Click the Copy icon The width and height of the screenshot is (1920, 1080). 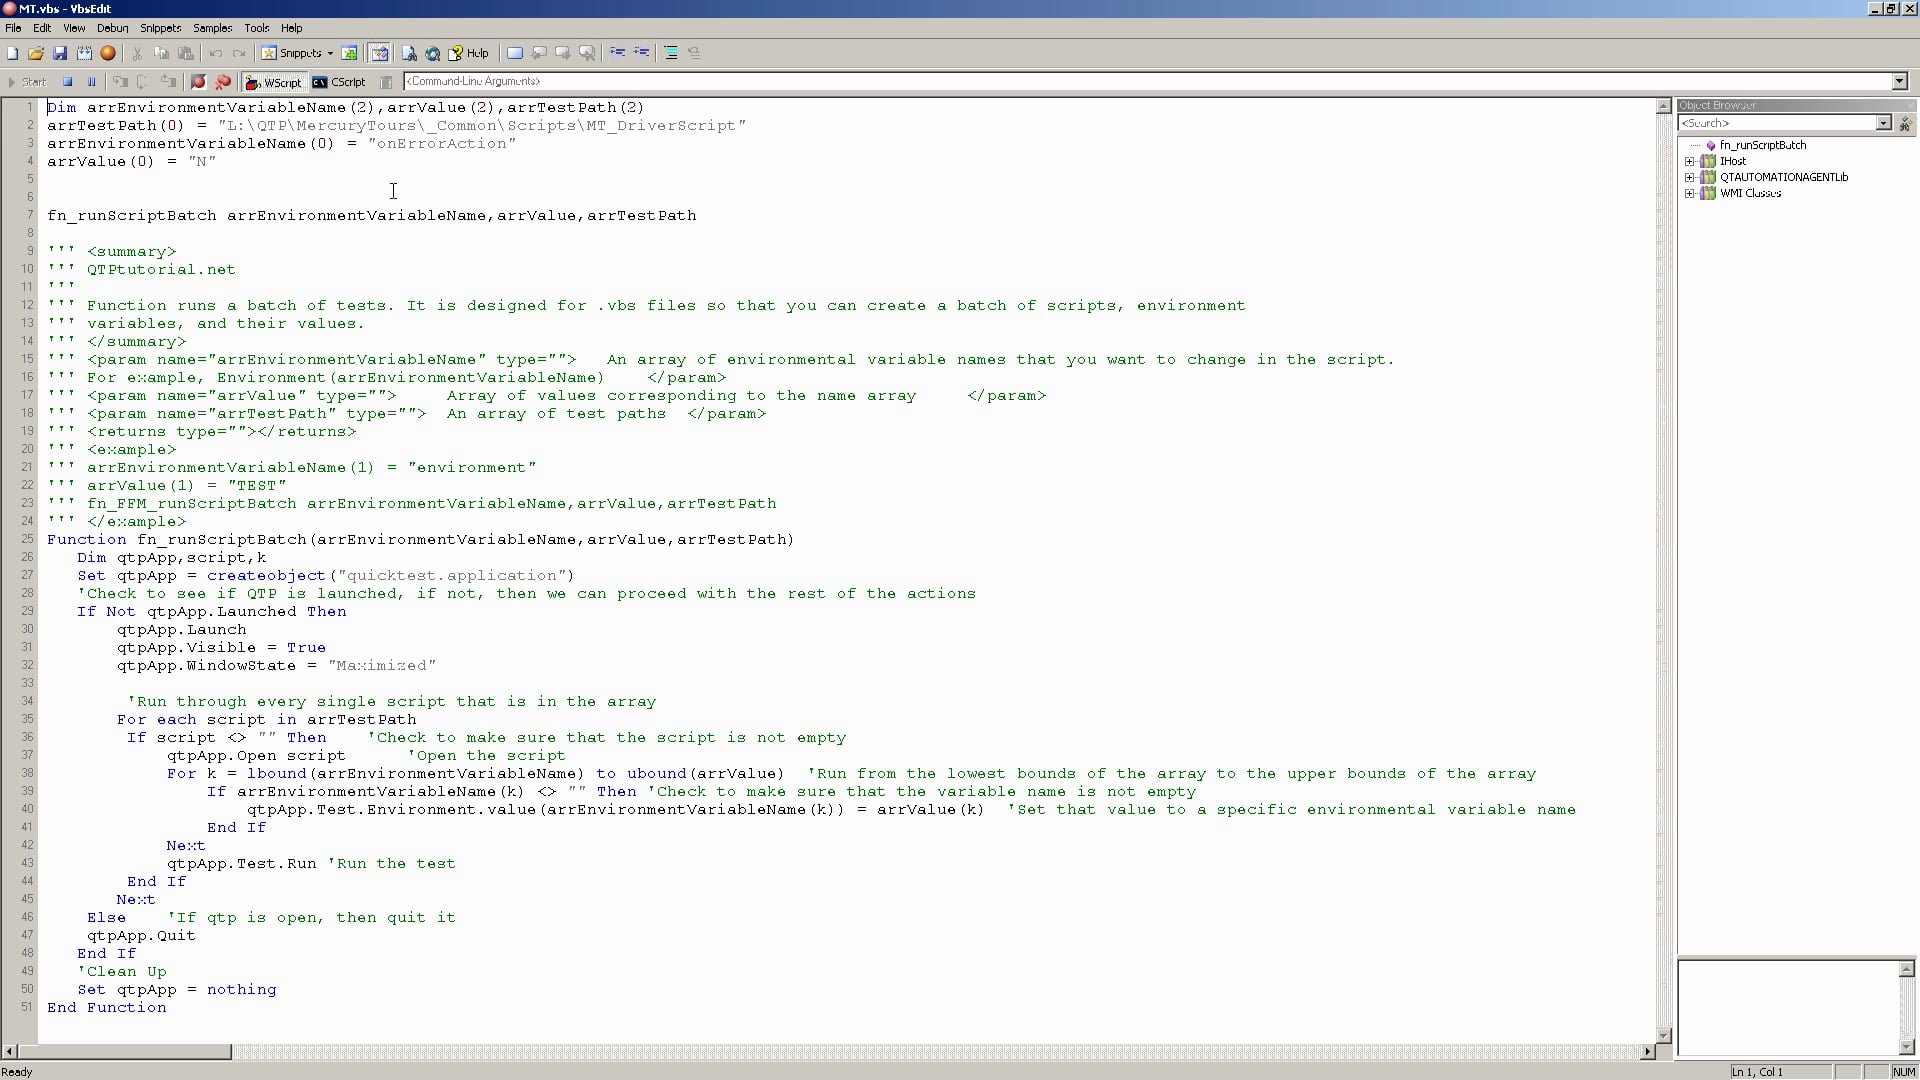[161, 53]
